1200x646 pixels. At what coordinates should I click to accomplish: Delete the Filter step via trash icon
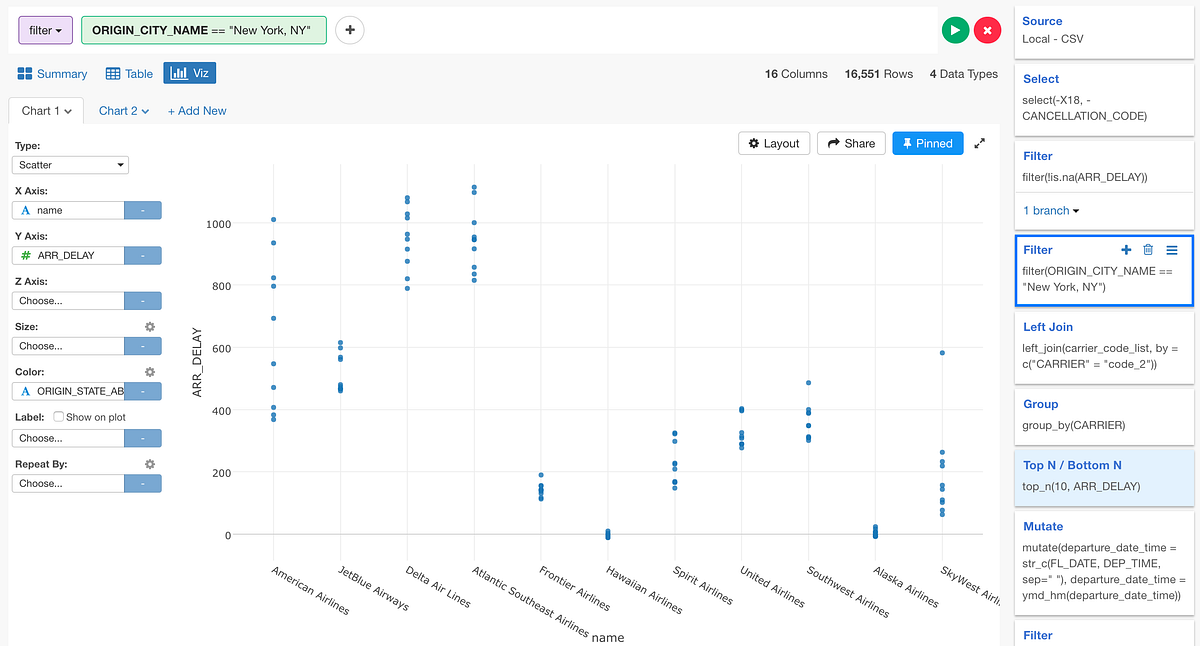1148,249
